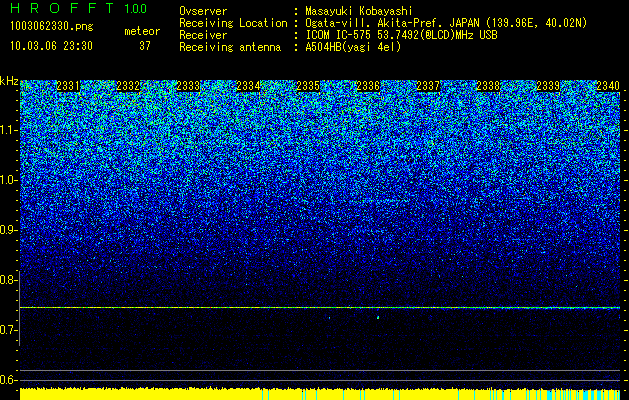629x400 pixels.
Task: Click the 2335 time marker
Action: click(x=308, y=86)
